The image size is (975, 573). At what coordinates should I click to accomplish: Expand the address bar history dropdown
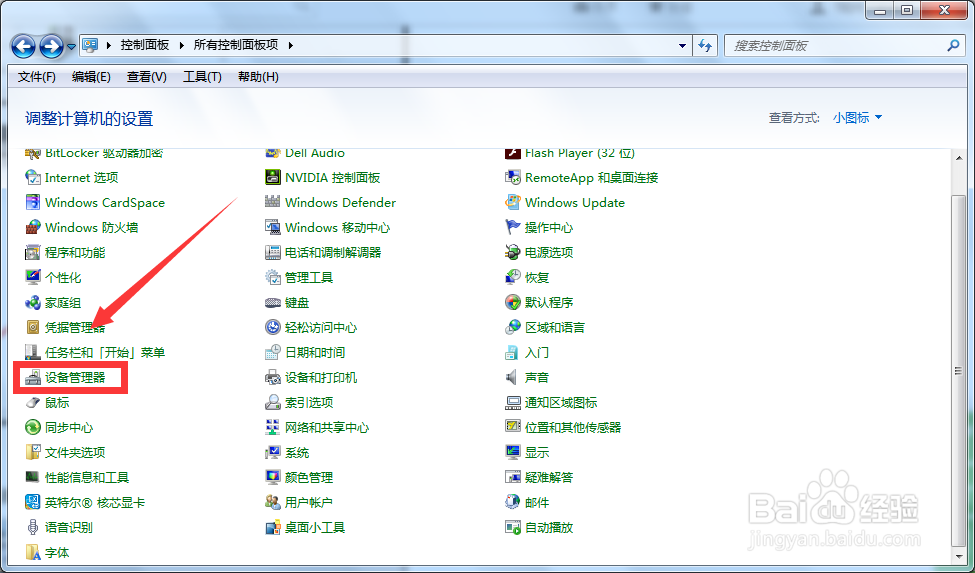pyautogui.click(x=682, y=45)
